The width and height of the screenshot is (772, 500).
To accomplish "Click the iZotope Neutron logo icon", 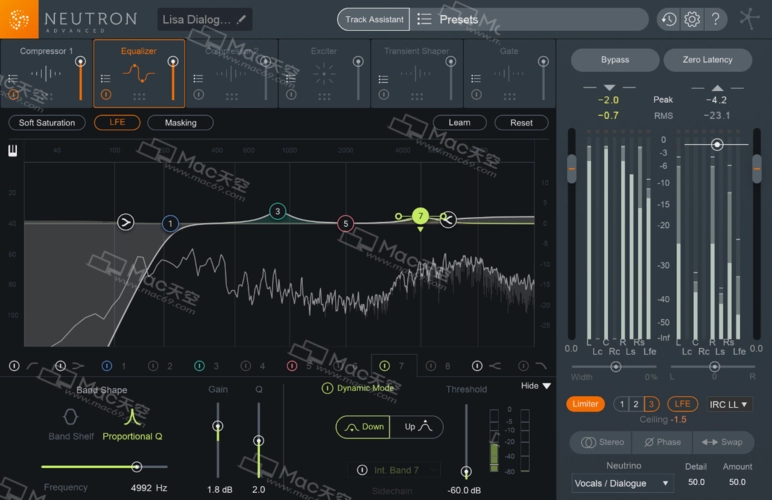I will tap(19, 19).
